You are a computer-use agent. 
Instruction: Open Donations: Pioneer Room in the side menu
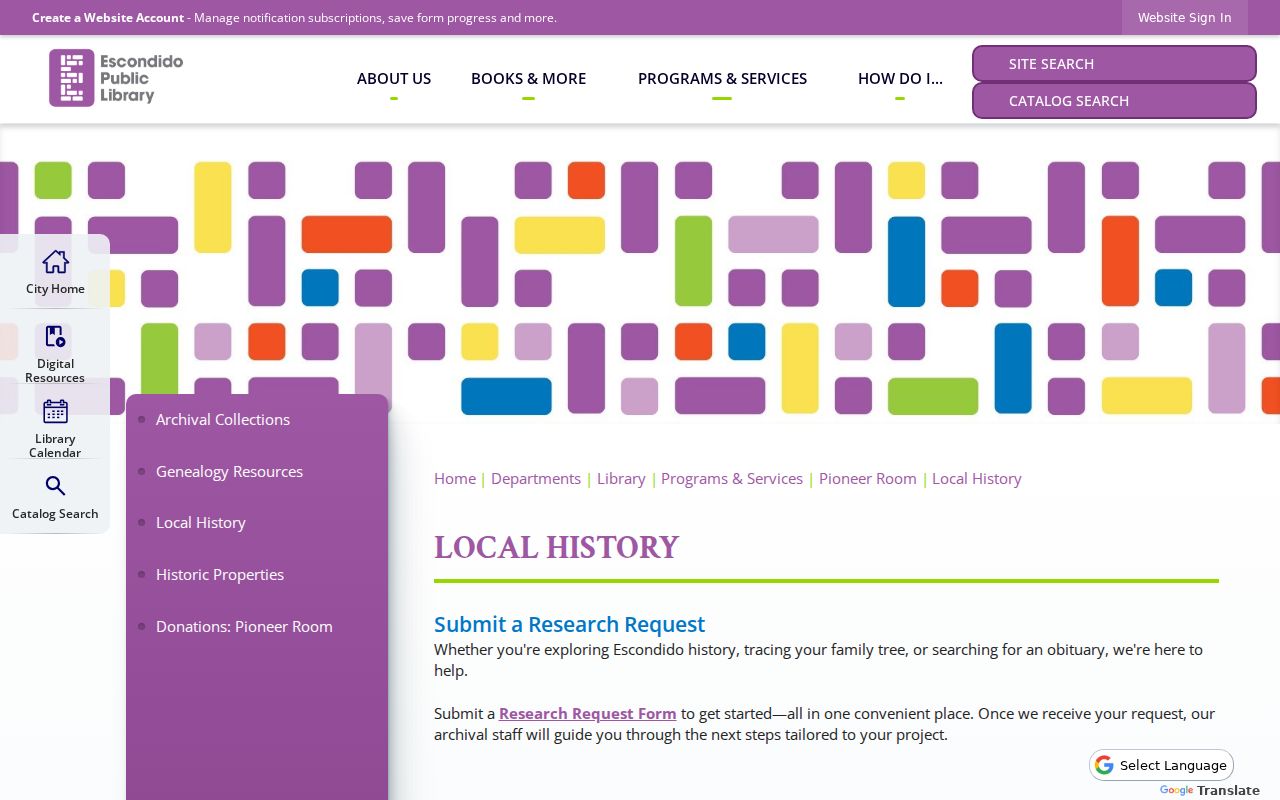tap(244, 626)
